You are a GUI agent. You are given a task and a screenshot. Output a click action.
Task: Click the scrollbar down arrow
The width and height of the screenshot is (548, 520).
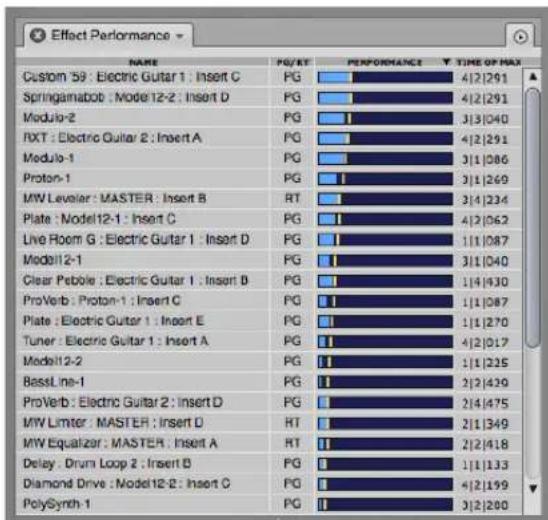coord(533,488)
